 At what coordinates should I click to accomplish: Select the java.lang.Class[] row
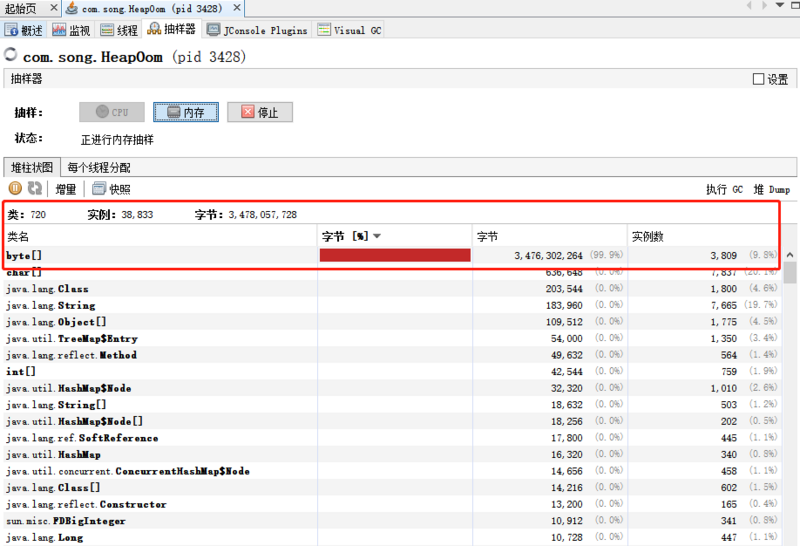click(x=392, y=488)
